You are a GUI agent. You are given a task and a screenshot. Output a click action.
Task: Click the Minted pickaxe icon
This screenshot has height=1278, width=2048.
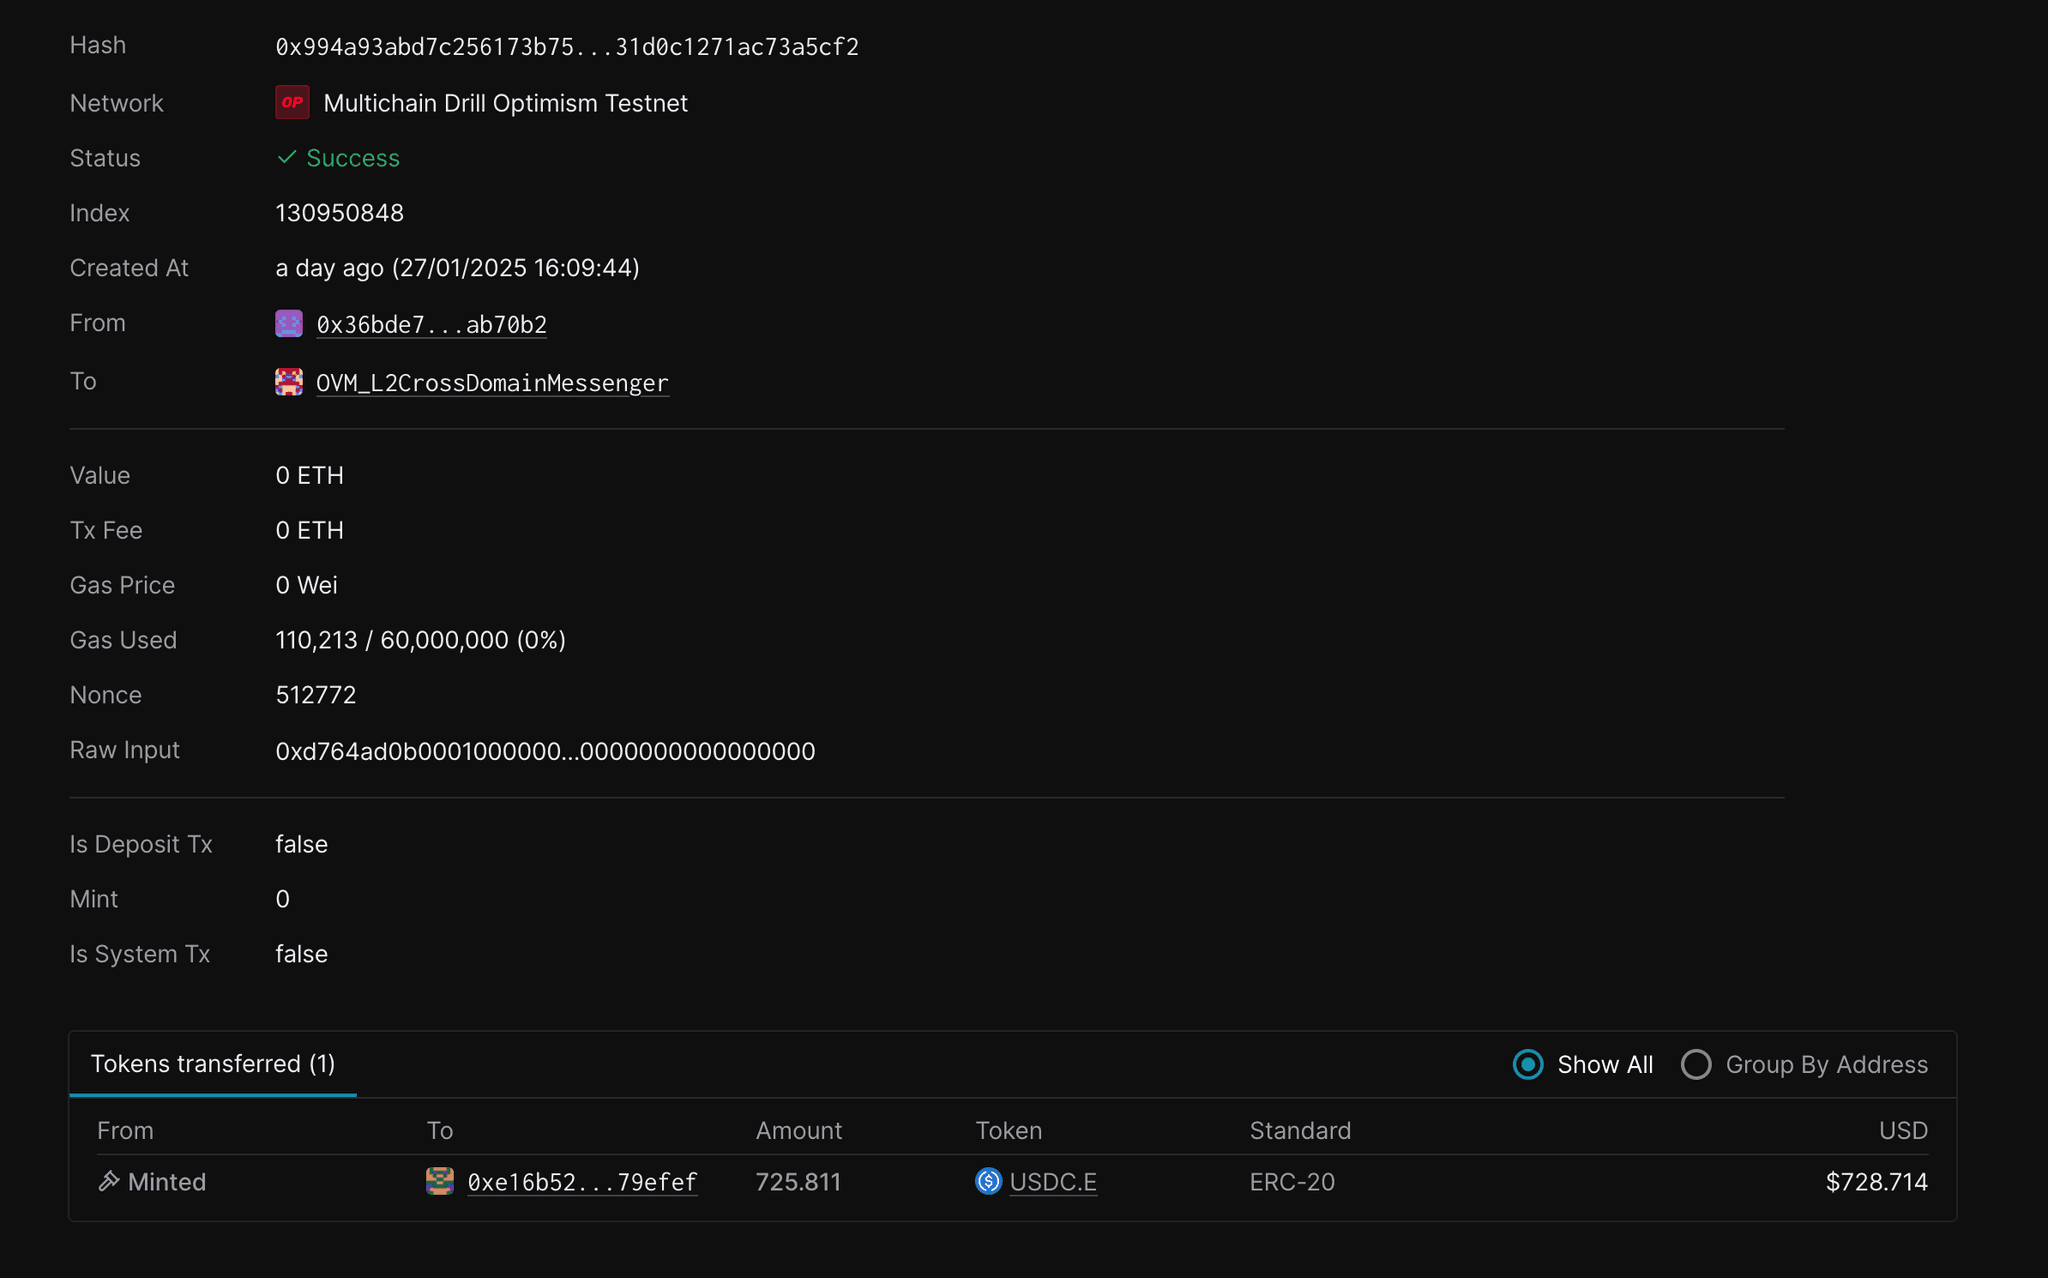[108, 1181]
